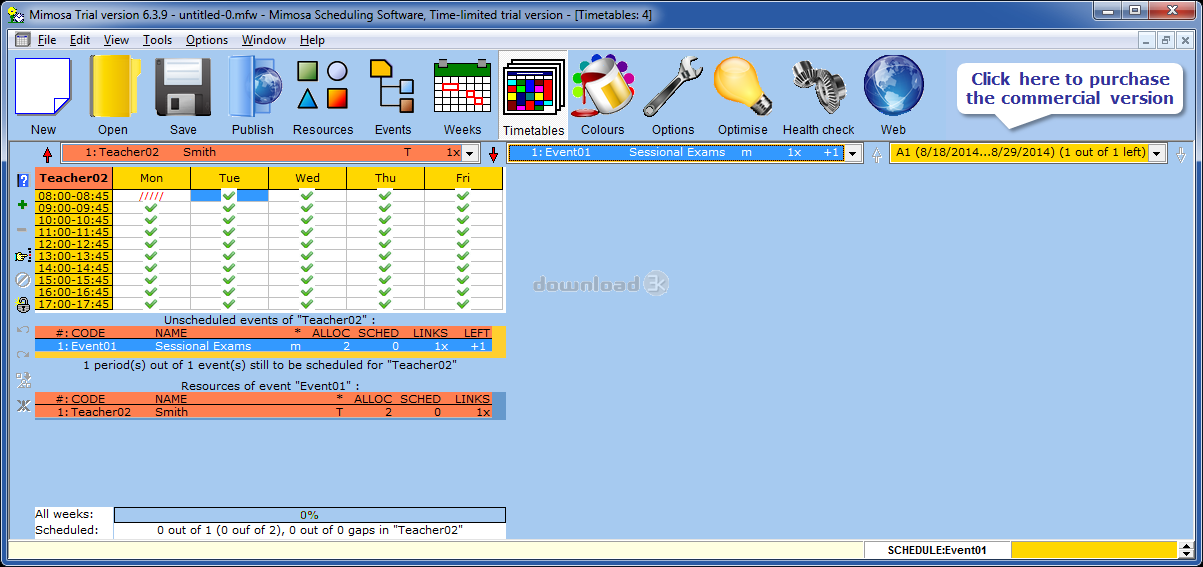Click the forbidden circle sidebar icon
This screenshot has height=567, width=1203.
coord(23,280)
